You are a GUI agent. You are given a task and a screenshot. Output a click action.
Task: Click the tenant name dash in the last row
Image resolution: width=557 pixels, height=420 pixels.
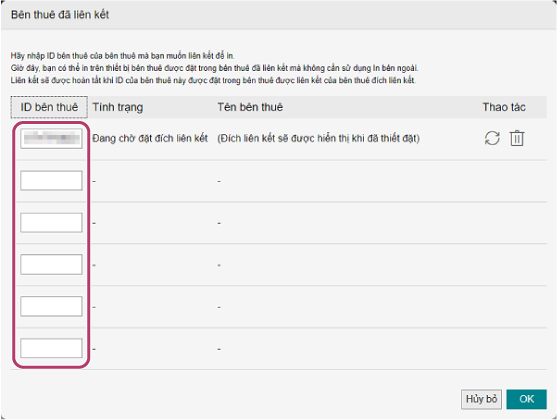pos(219,349)
